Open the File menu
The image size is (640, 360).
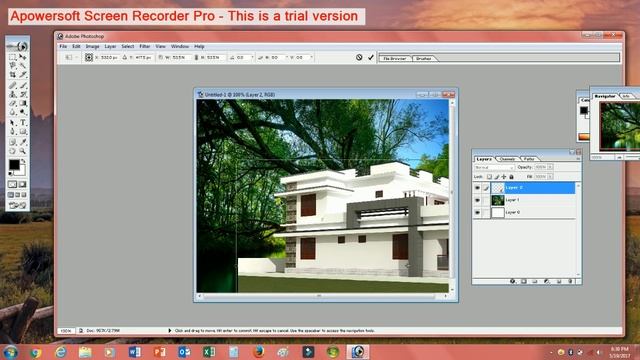[x=63, y=47]
